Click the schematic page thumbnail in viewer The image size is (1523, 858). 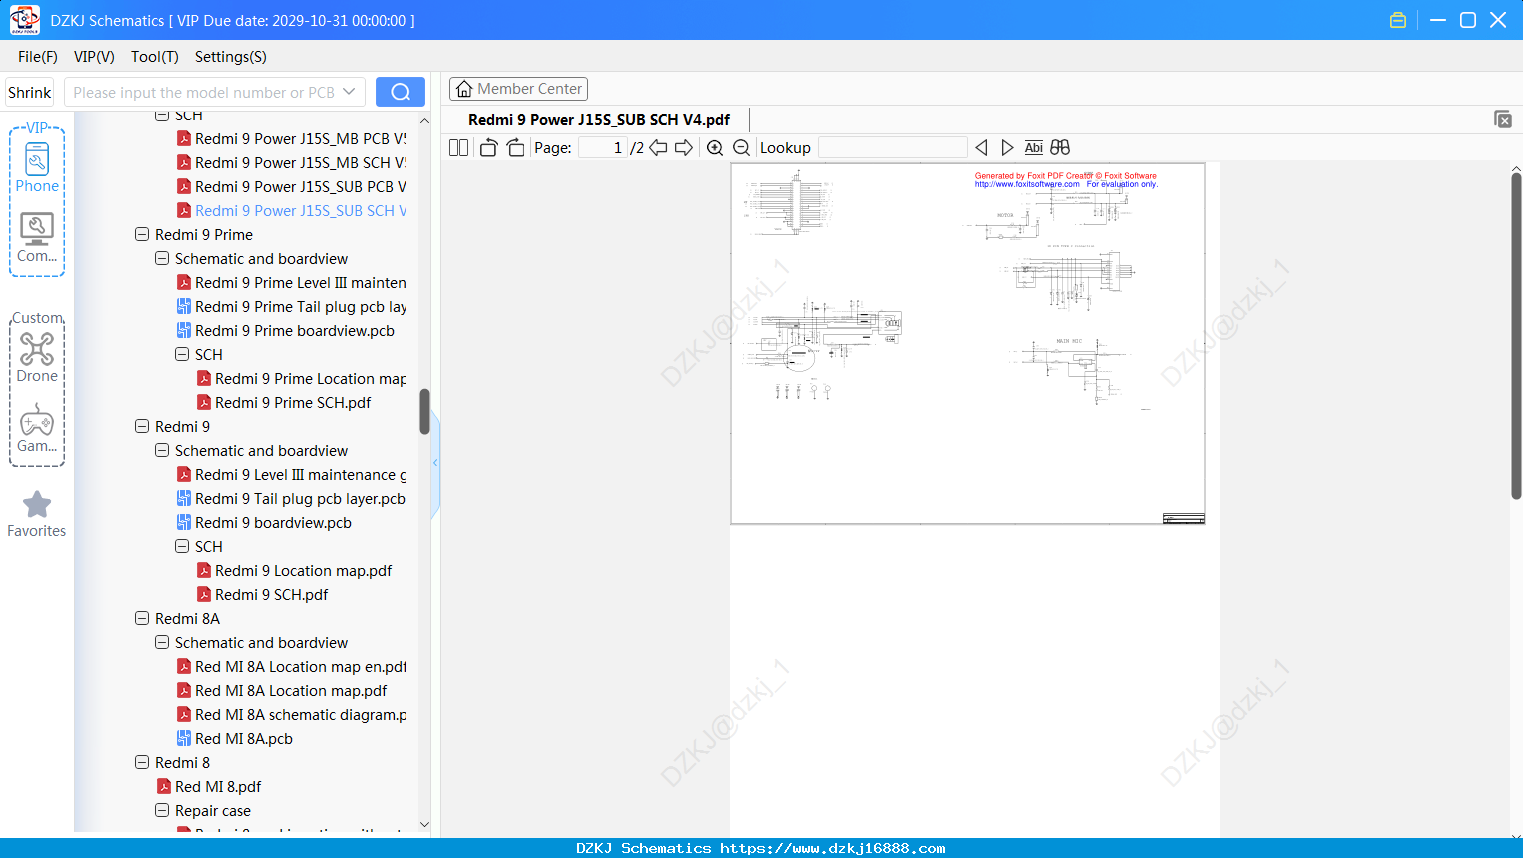[x=968, y=343]
